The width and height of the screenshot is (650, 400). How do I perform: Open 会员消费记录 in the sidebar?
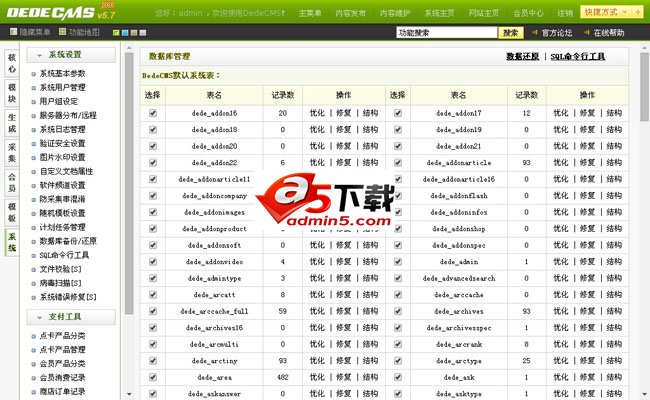63,377
